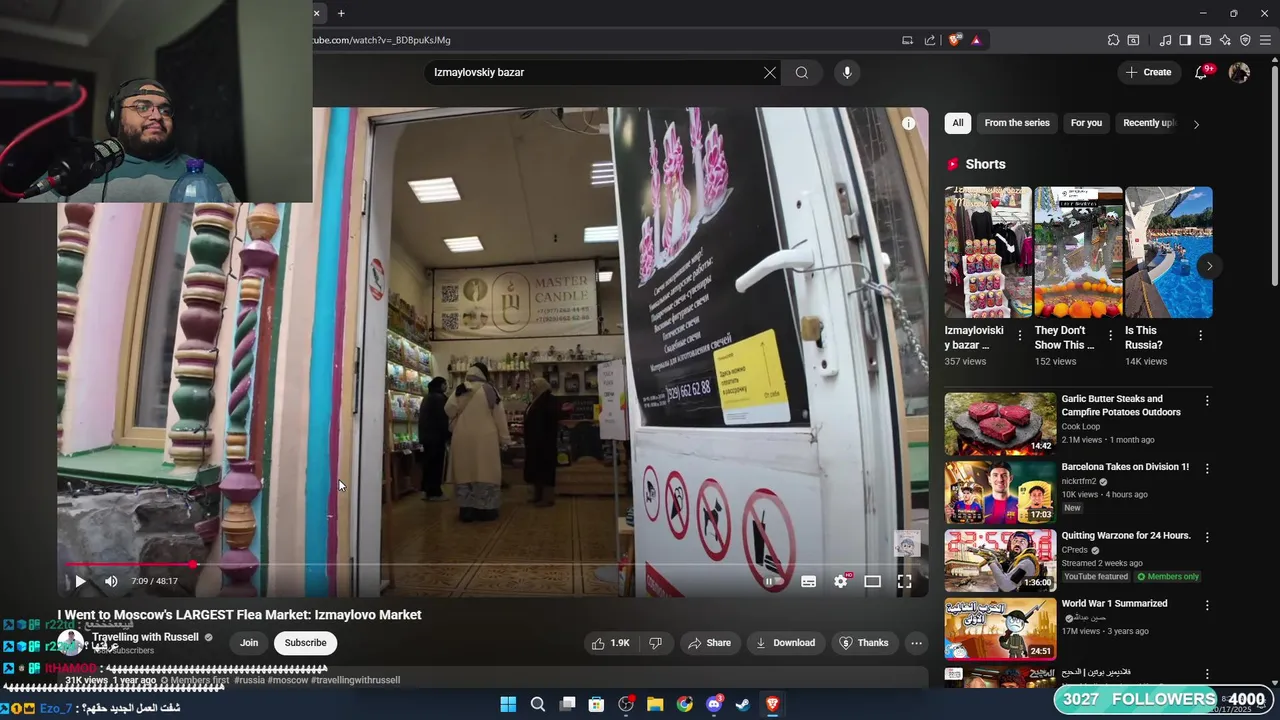Screen dimensions: 1280x720
Task: Open browser extensions puzzle icon
Action: point(1113,40)
